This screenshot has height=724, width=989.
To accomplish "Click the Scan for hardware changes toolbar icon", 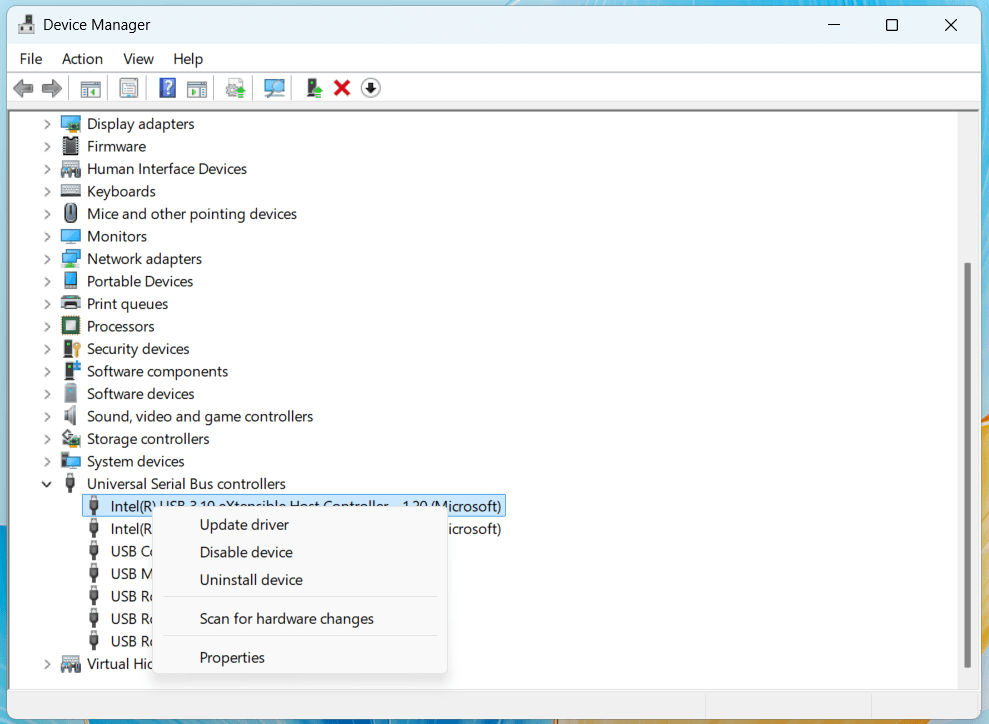I will pyautogui.click(x=274, y=88).
